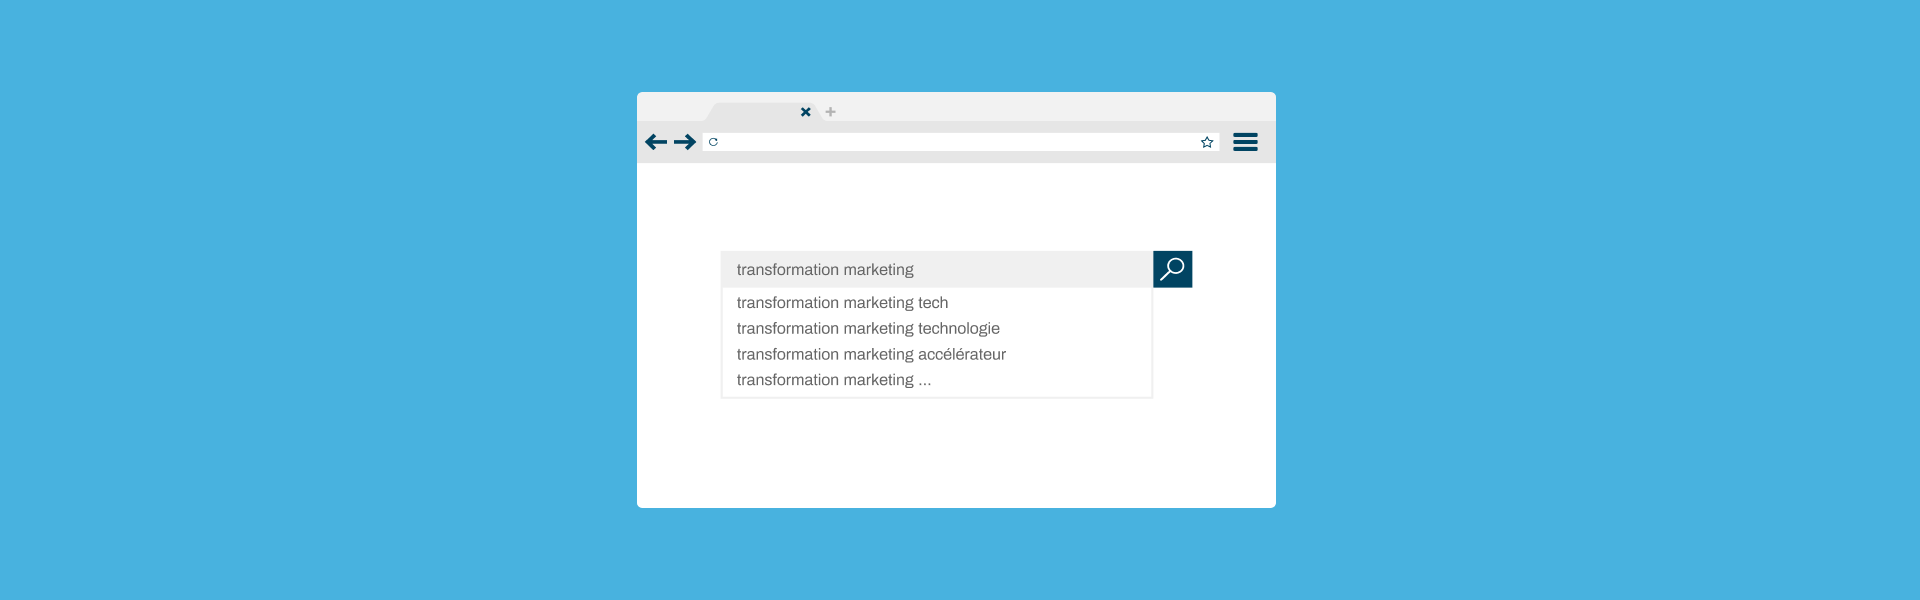1920x600 pixels.
Task: Click empty tab strip right of plus icon
Action: tap(1050, 108)
